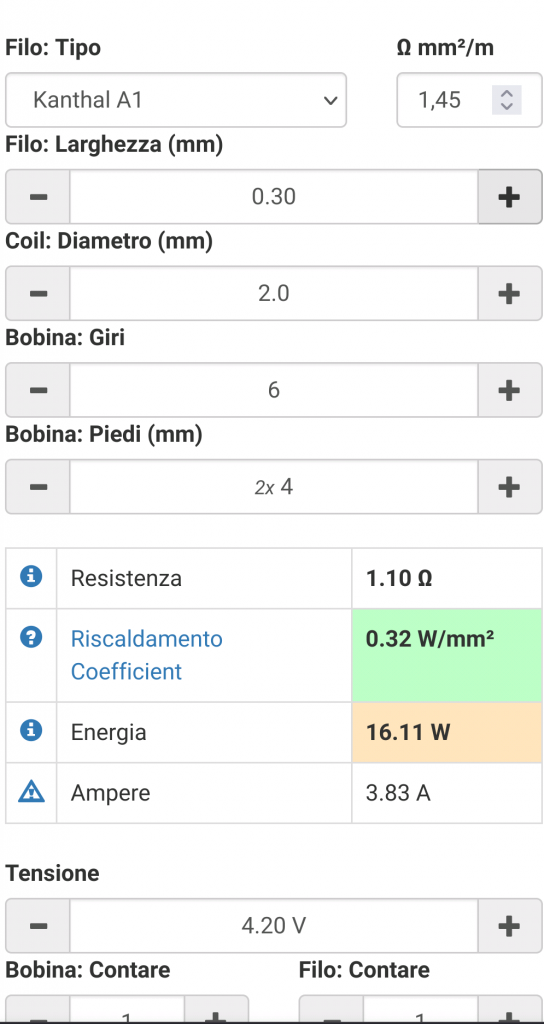544x1024 pixels.
Task: Increase Piedi leg length with the plus button
Action: (x=509, y=487)
